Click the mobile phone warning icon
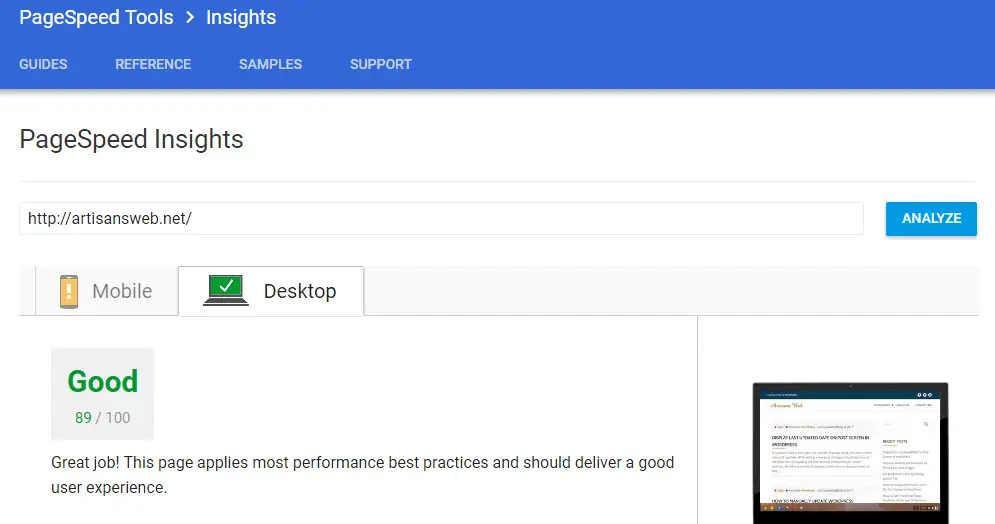The height and width of the screenshot is (524, 995). click(69, 291)
